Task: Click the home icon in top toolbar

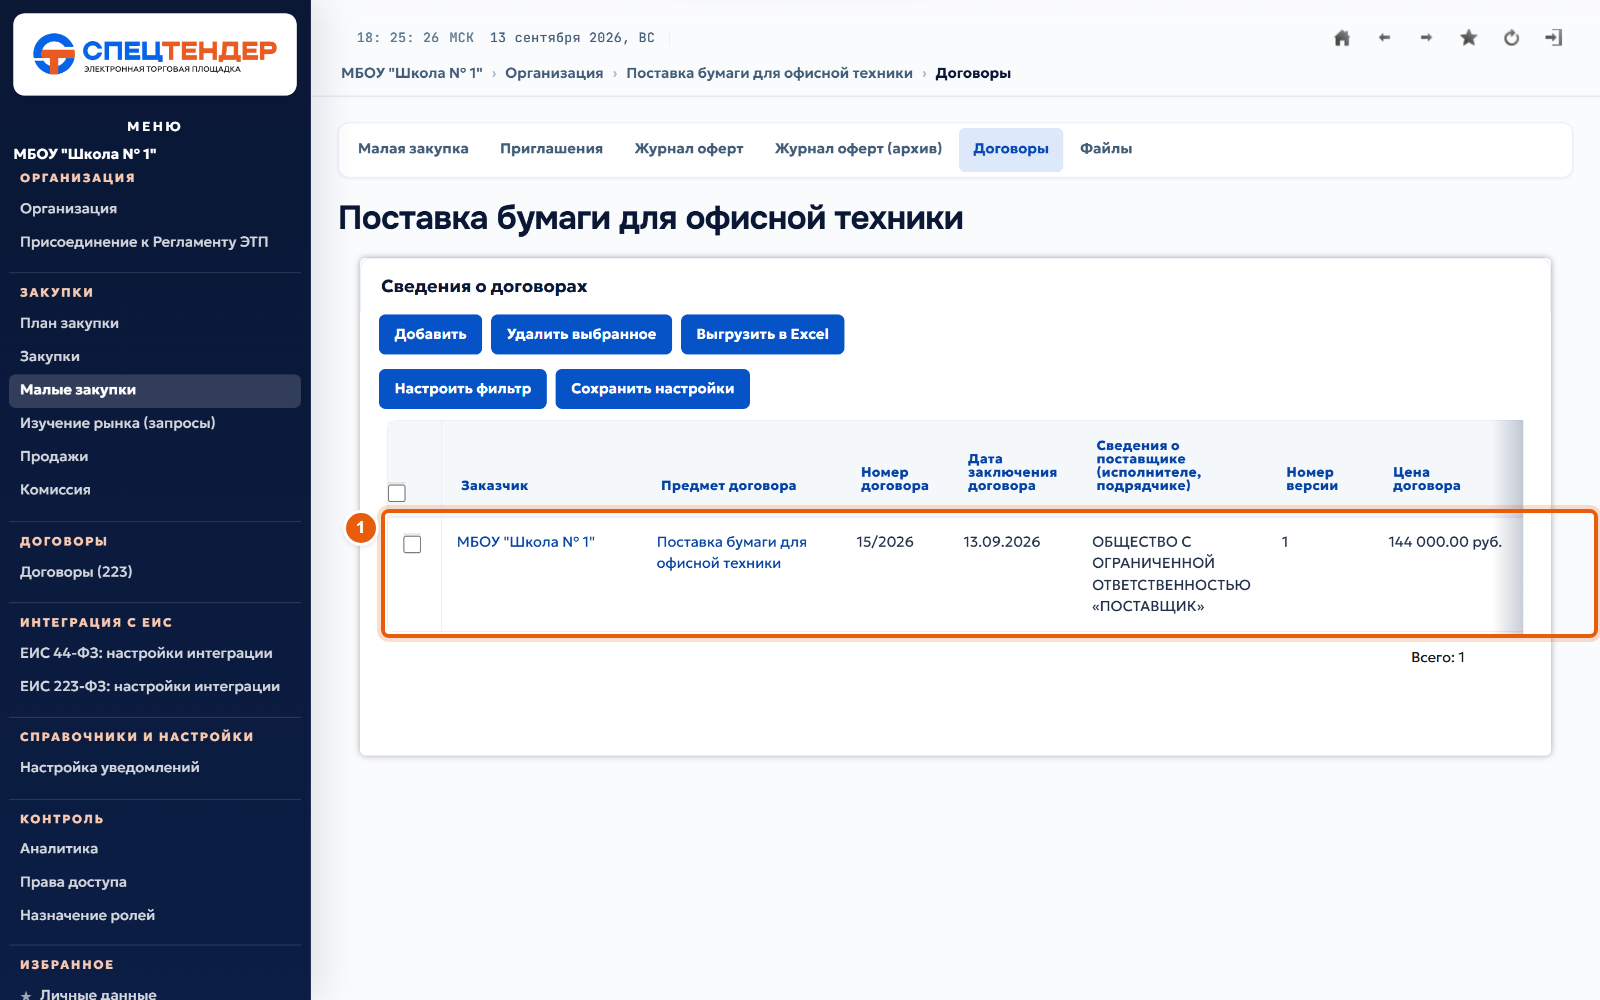Action: pos(1342,38)
